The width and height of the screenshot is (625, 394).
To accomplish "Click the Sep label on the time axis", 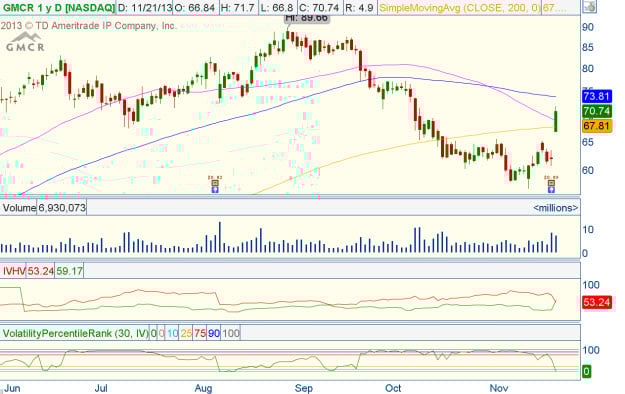I will click(x=304, y=388).
